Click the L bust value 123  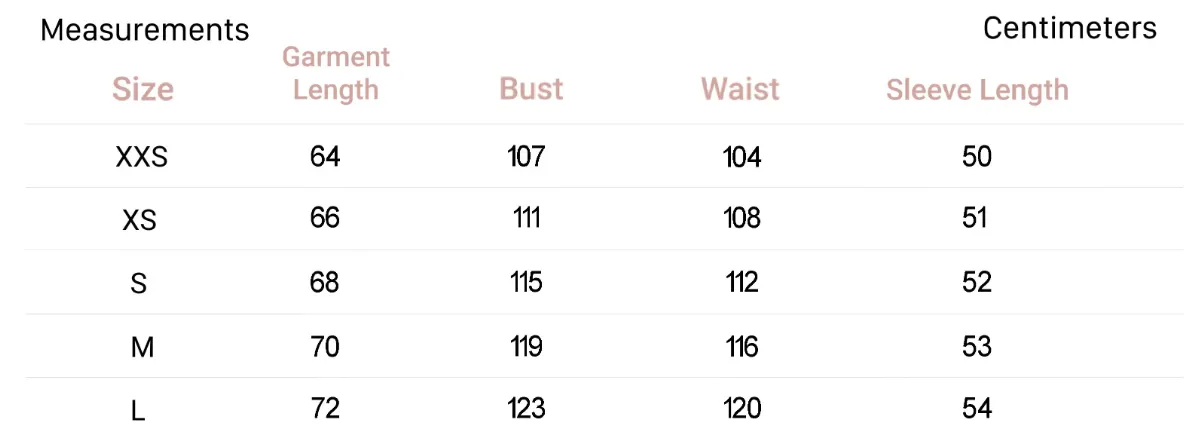coord(526,408)
